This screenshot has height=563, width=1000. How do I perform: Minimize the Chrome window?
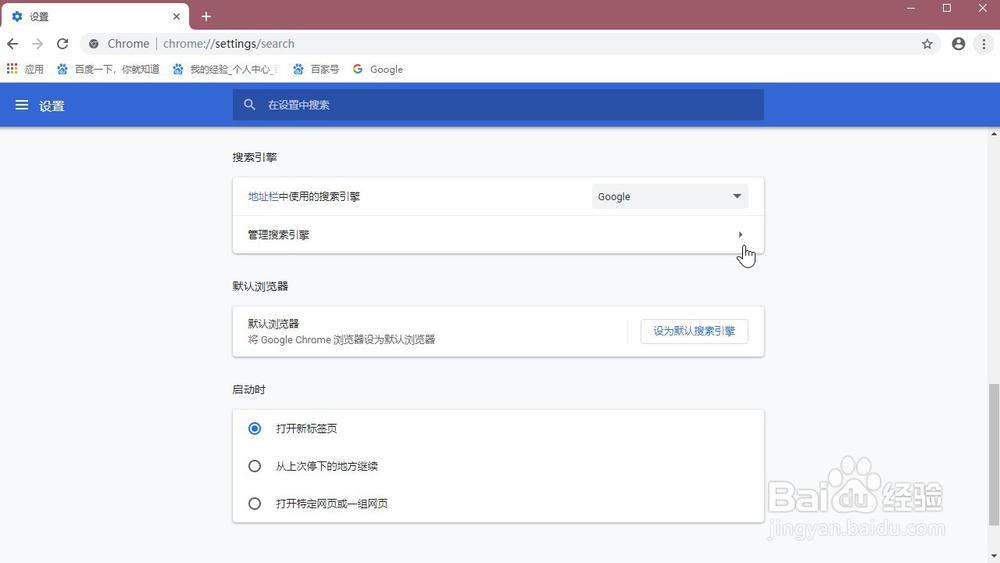911,8
